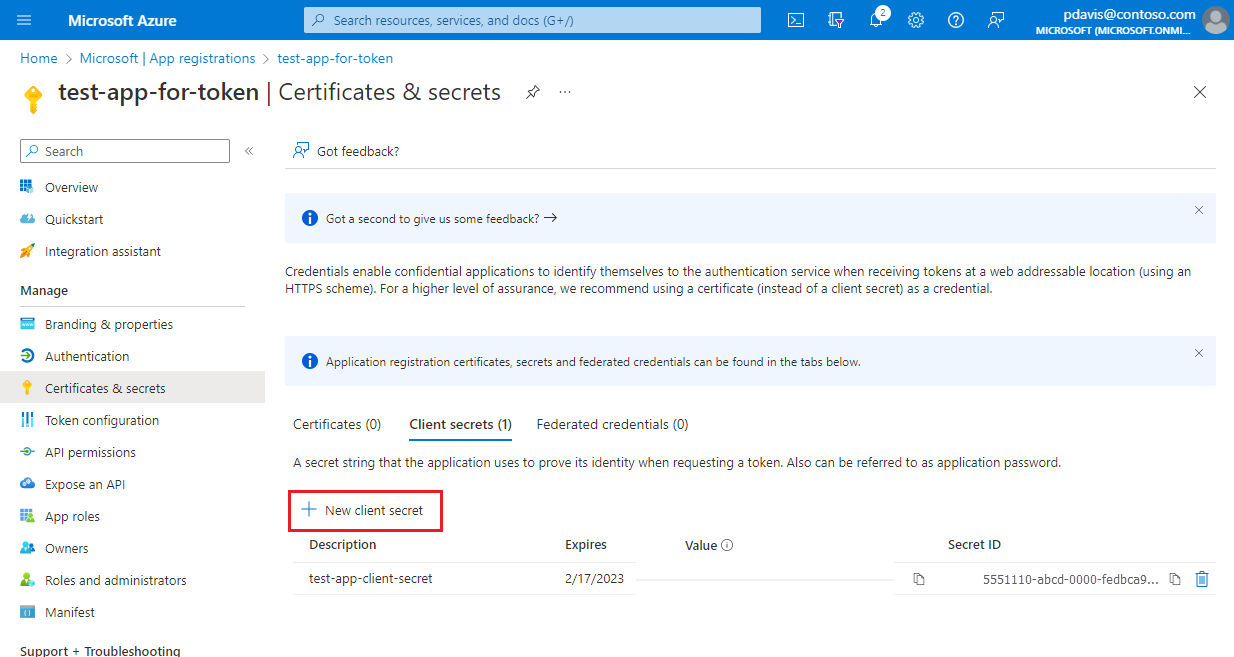Viewport: 1234px width, 657px height.
Task: Dismiss the application registration info banner
Action: (x=1199, y=353)
